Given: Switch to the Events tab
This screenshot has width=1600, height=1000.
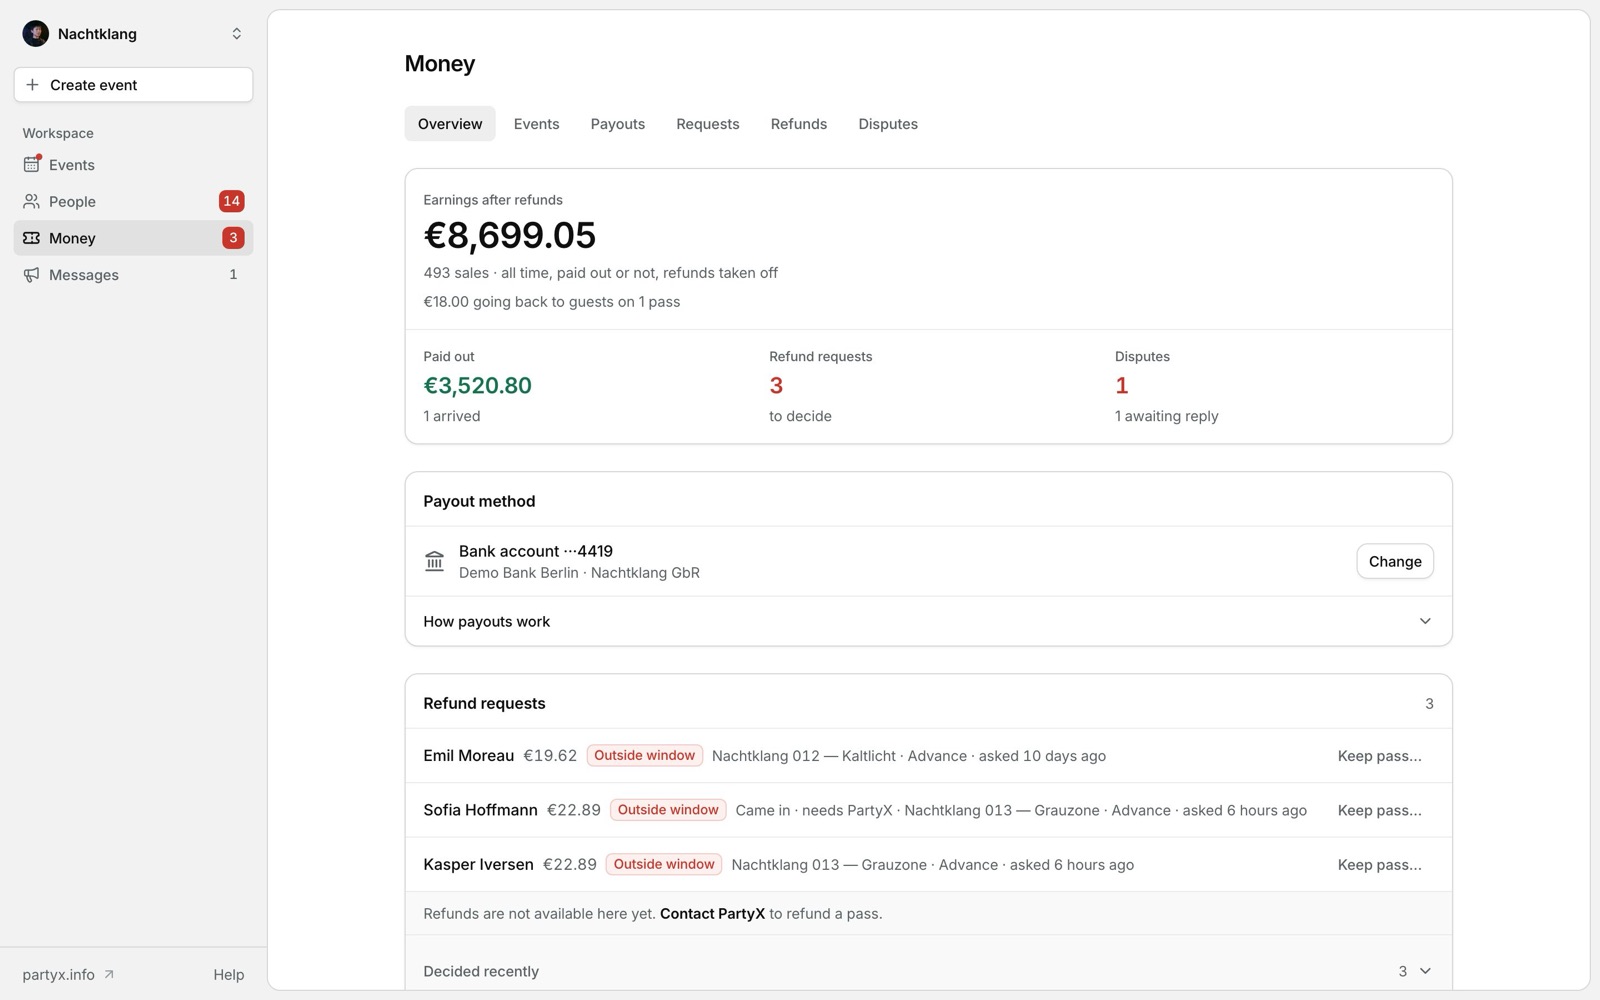Looking at the screenshot, I should 536,124.
